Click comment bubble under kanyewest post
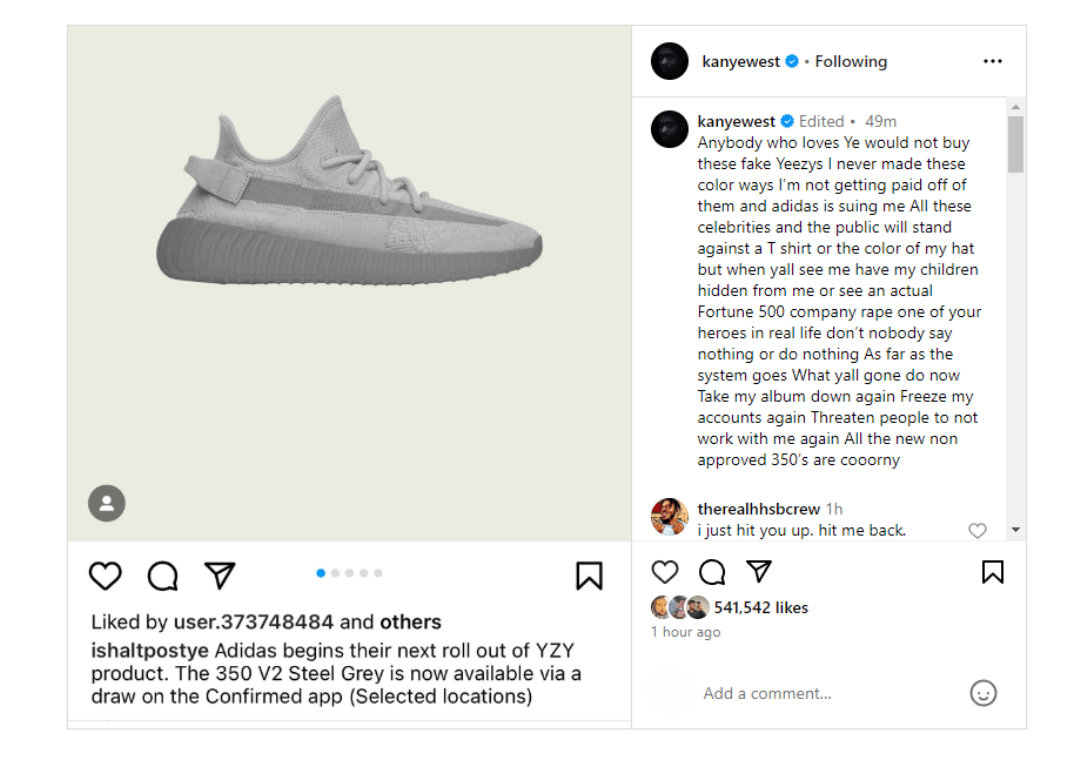Image resolution: width=1070 pixels, height=760 pixels. coord(712,572)
